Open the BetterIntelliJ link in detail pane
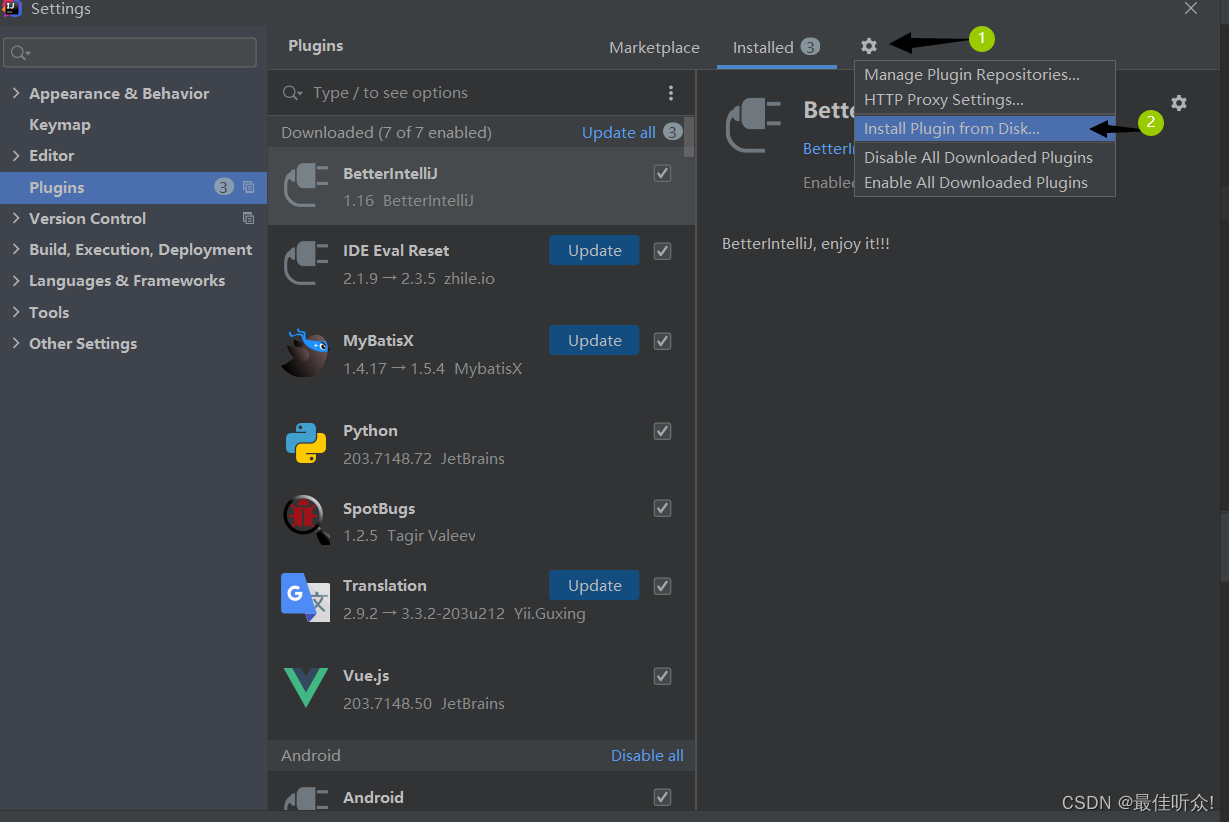 pyautogui.click(x=828, y=148)
